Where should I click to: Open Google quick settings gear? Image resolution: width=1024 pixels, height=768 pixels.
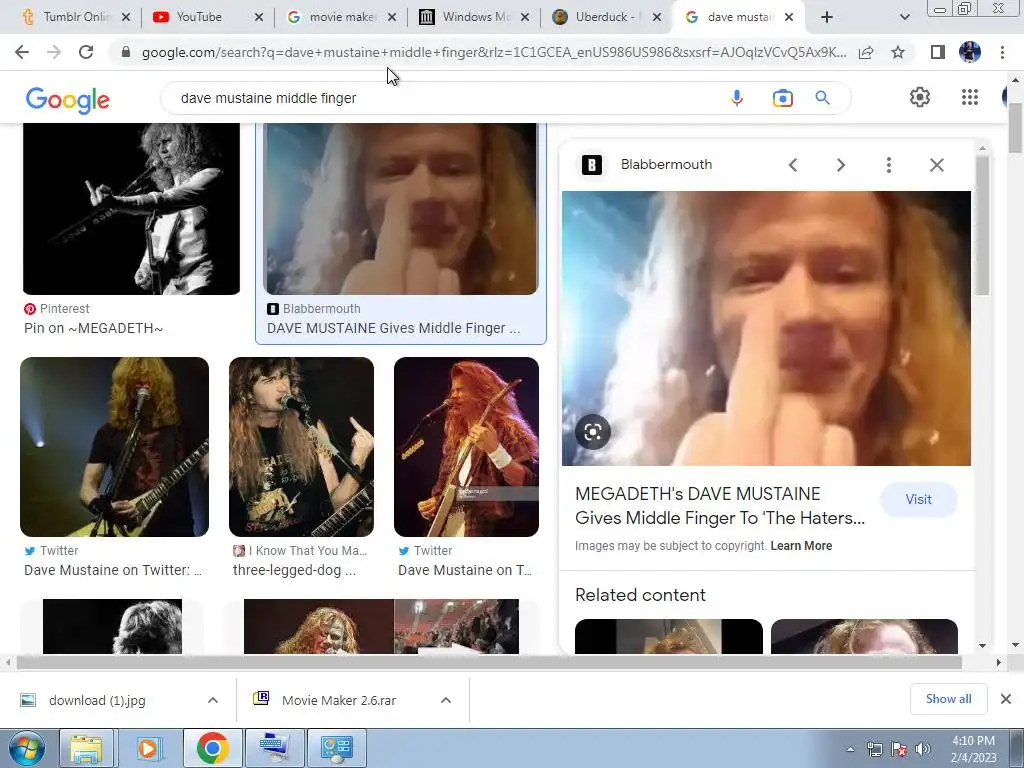tap(920, 97)
